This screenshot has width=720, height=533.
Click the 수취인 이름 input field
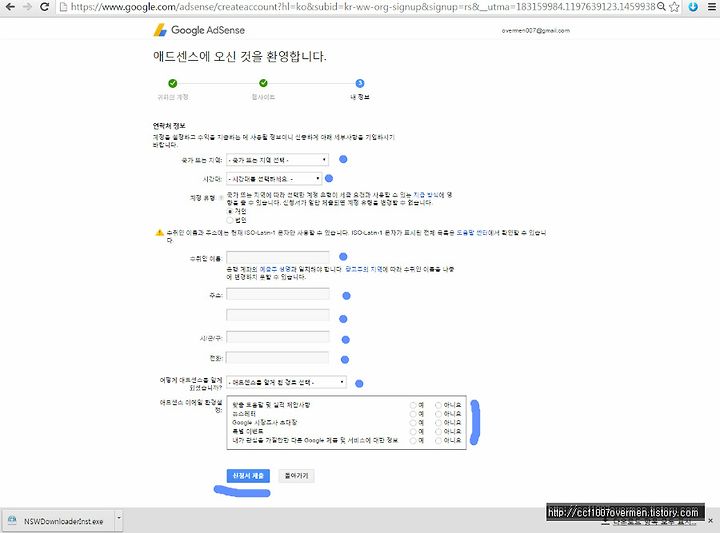click(278, 258)
